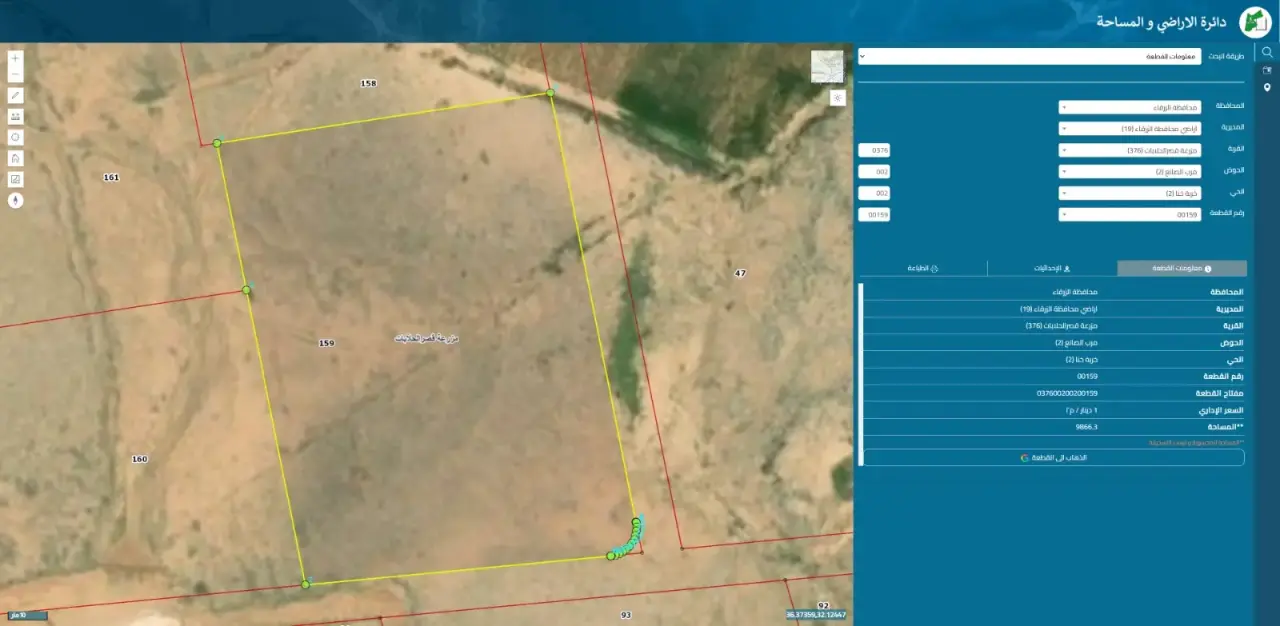Open the neighborhood (الحي) dropdown
The image size is (1280, 626).
[1130, 193]
